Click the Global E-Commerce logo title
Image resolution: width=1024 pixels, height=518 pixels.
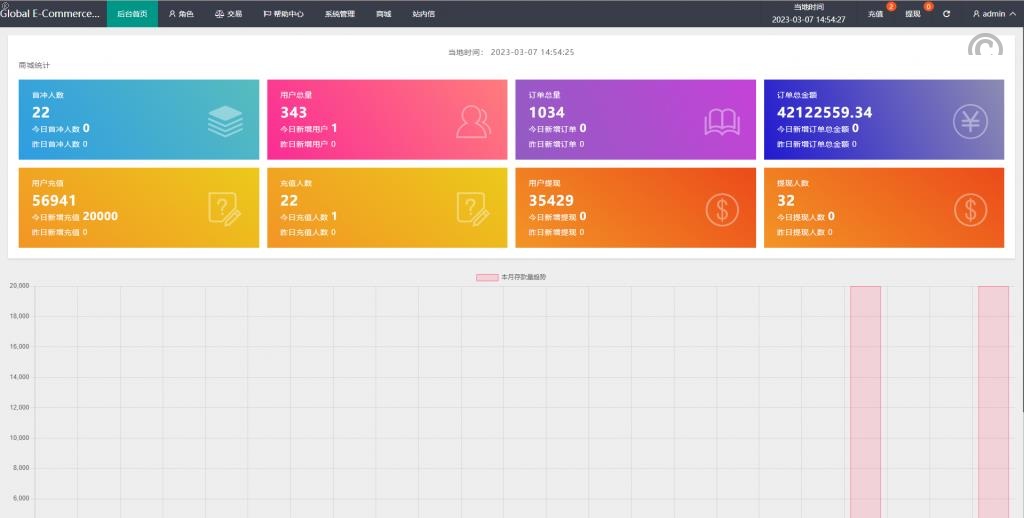pyautogui.click(x=50, y=13)
